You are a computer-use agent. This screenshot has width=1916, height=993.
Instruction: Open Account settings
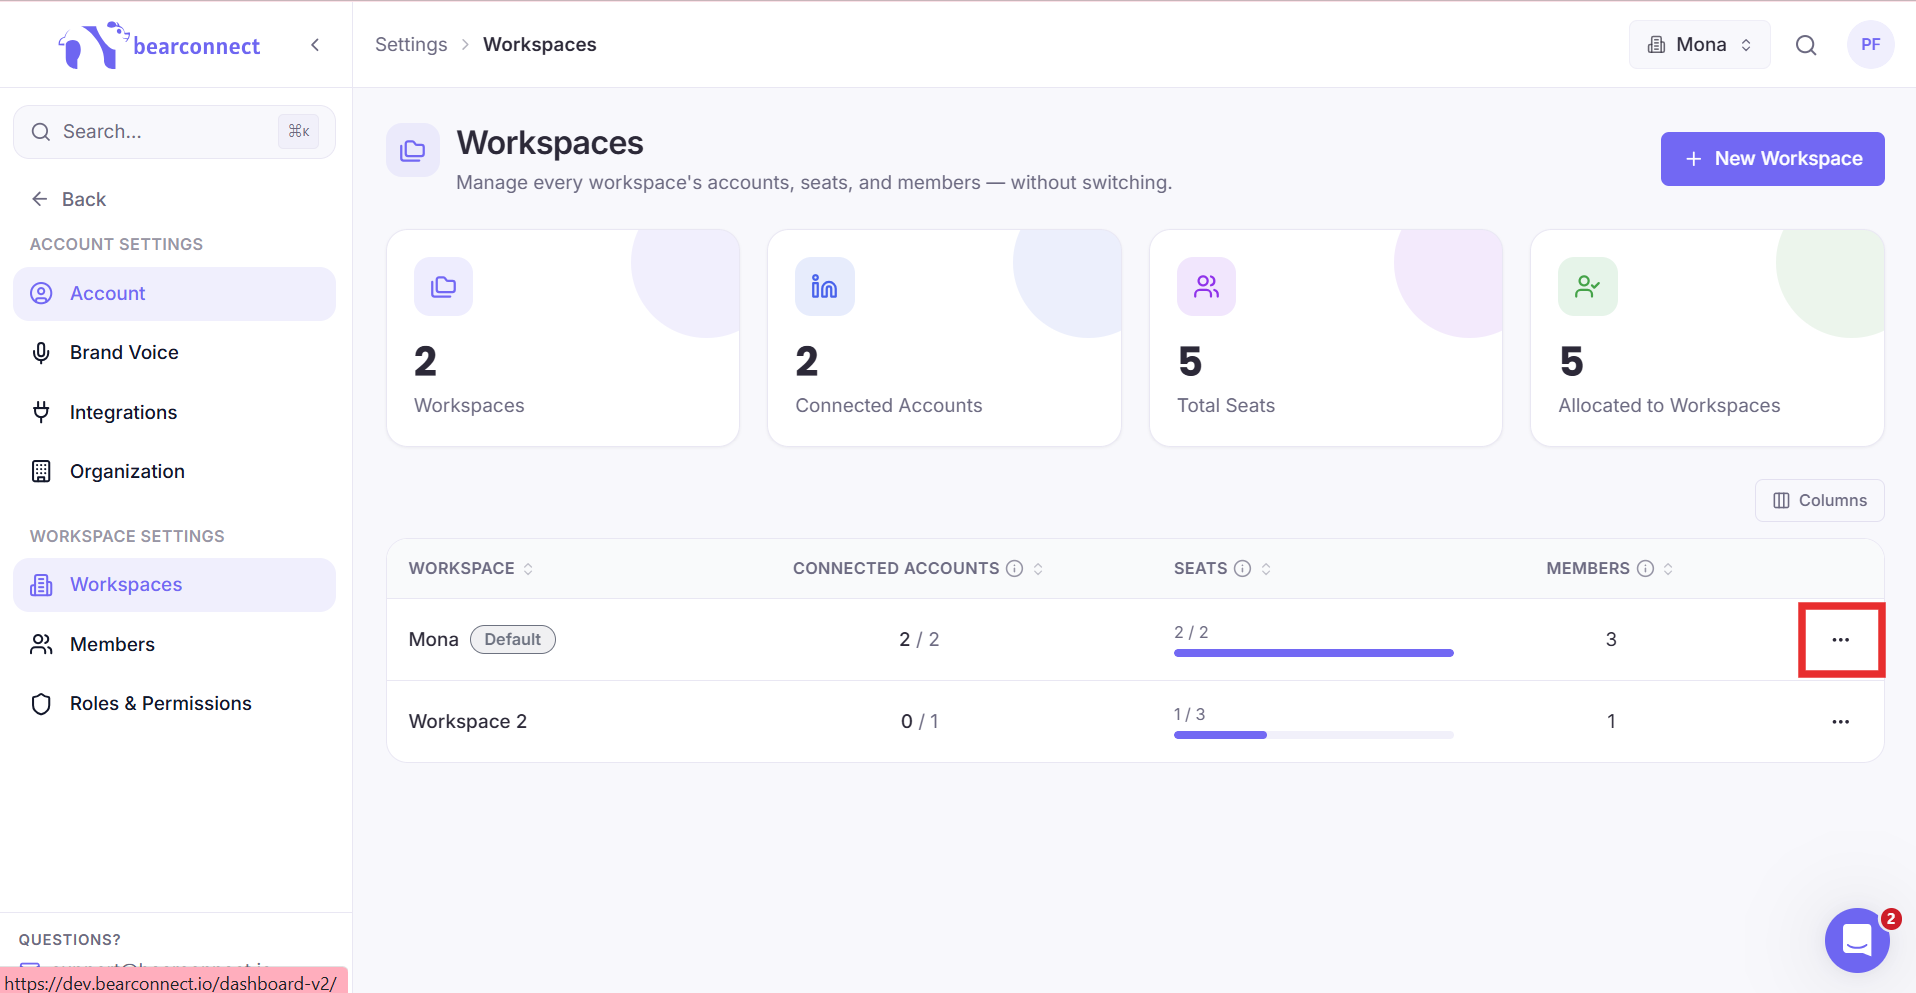pyautogui.click(x=174, y=294)
